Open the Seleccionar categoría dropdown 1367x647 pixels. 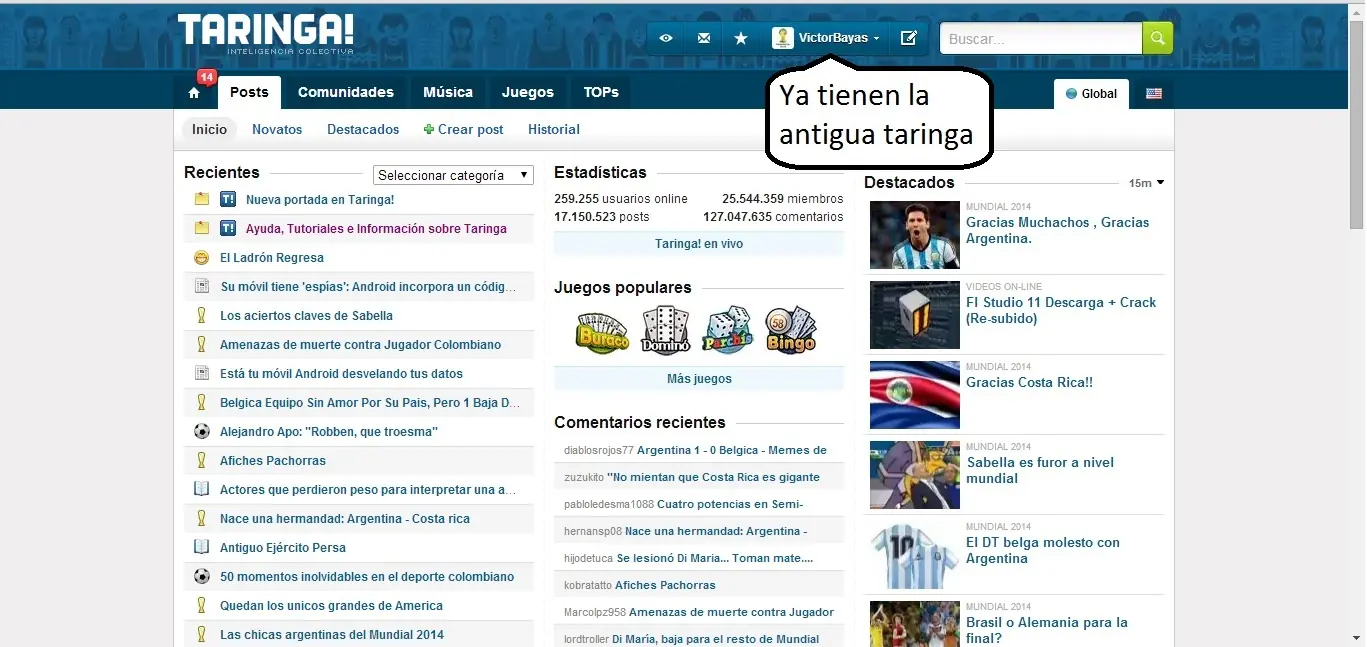453,175
